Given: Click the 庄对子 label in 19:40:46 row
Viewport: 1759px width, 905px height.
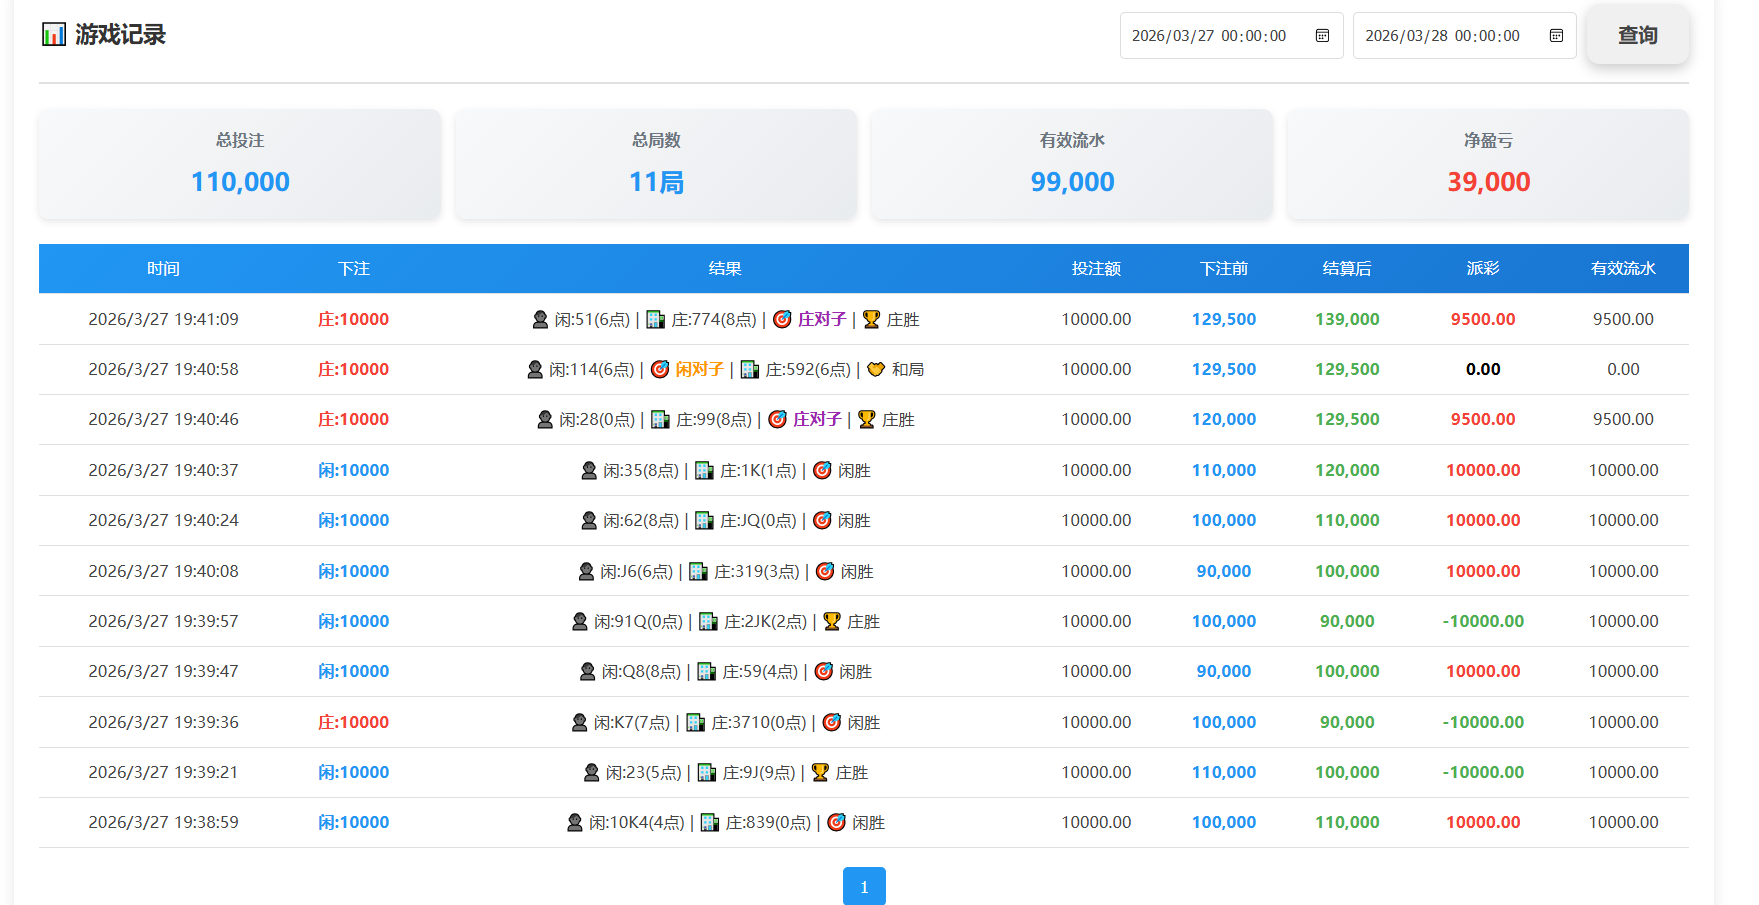Looking at the screenshot, I should tap(817, 419).
